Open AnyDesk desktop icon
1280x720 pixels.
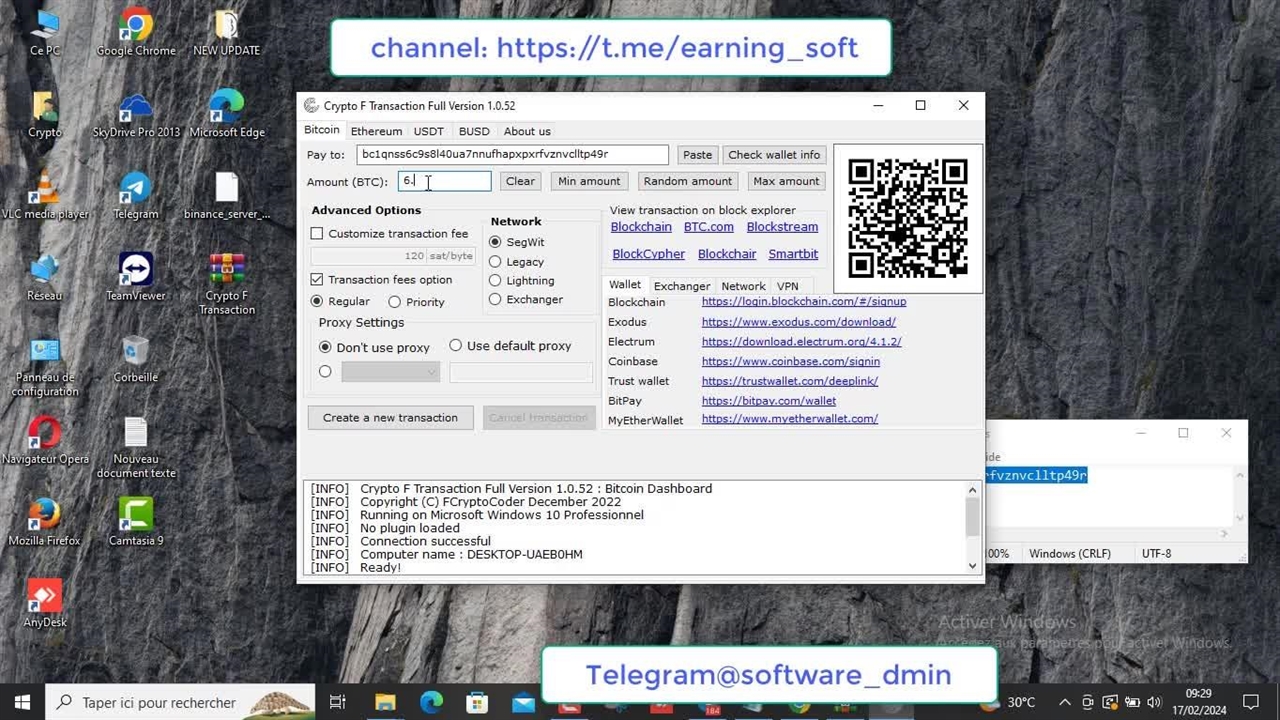tap(44, 598)
